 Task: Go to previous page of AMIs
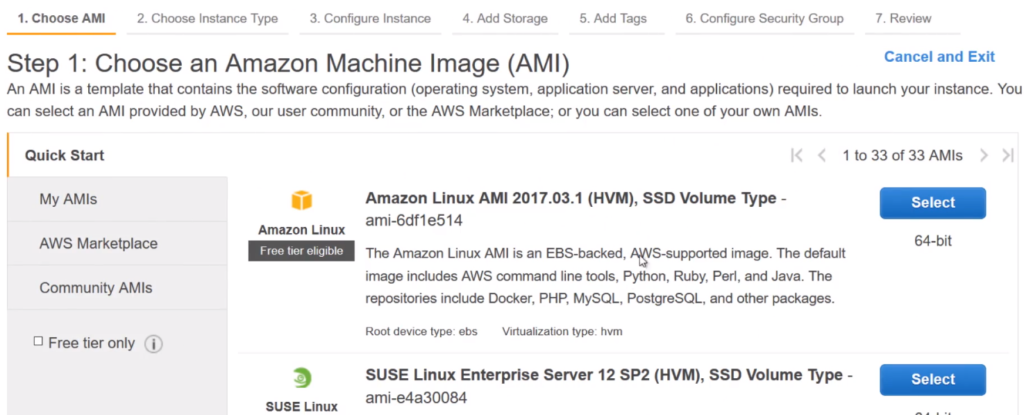pyautogui.click(x=822, y=155)
